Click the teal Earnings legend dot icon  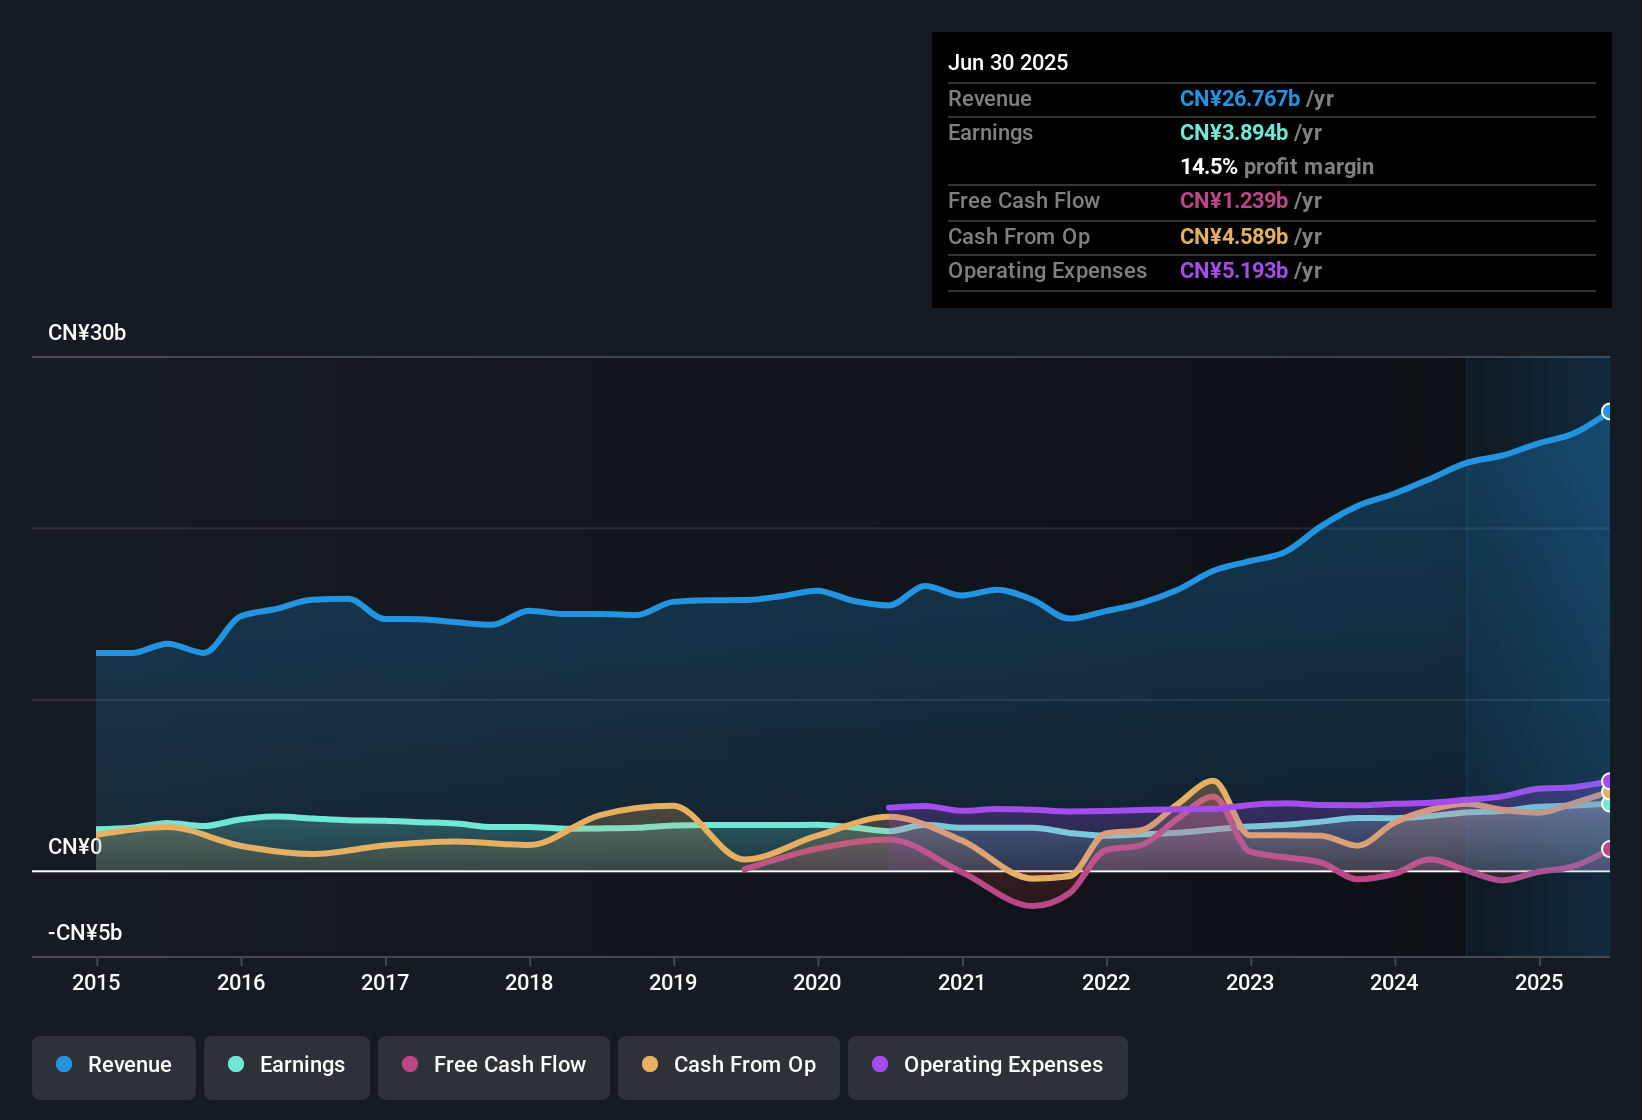tap(237, 1065)
